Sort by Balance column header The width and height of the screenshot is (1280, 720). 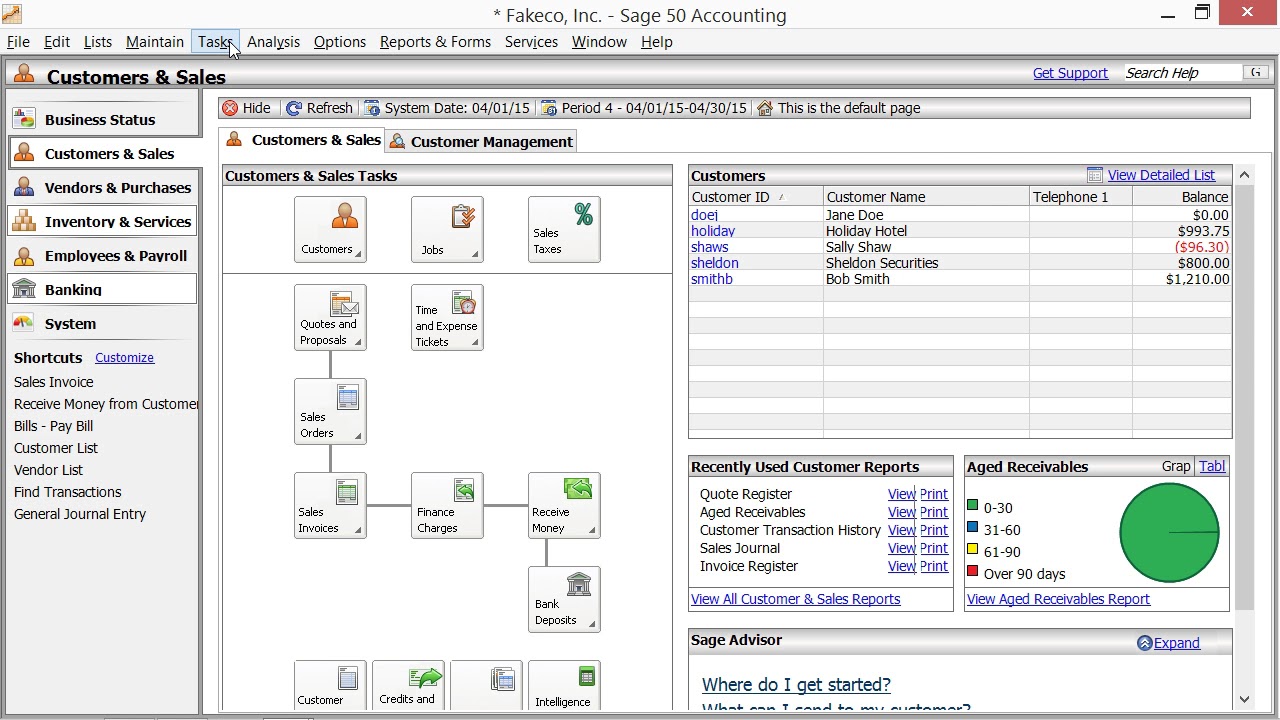(1182, 197)
